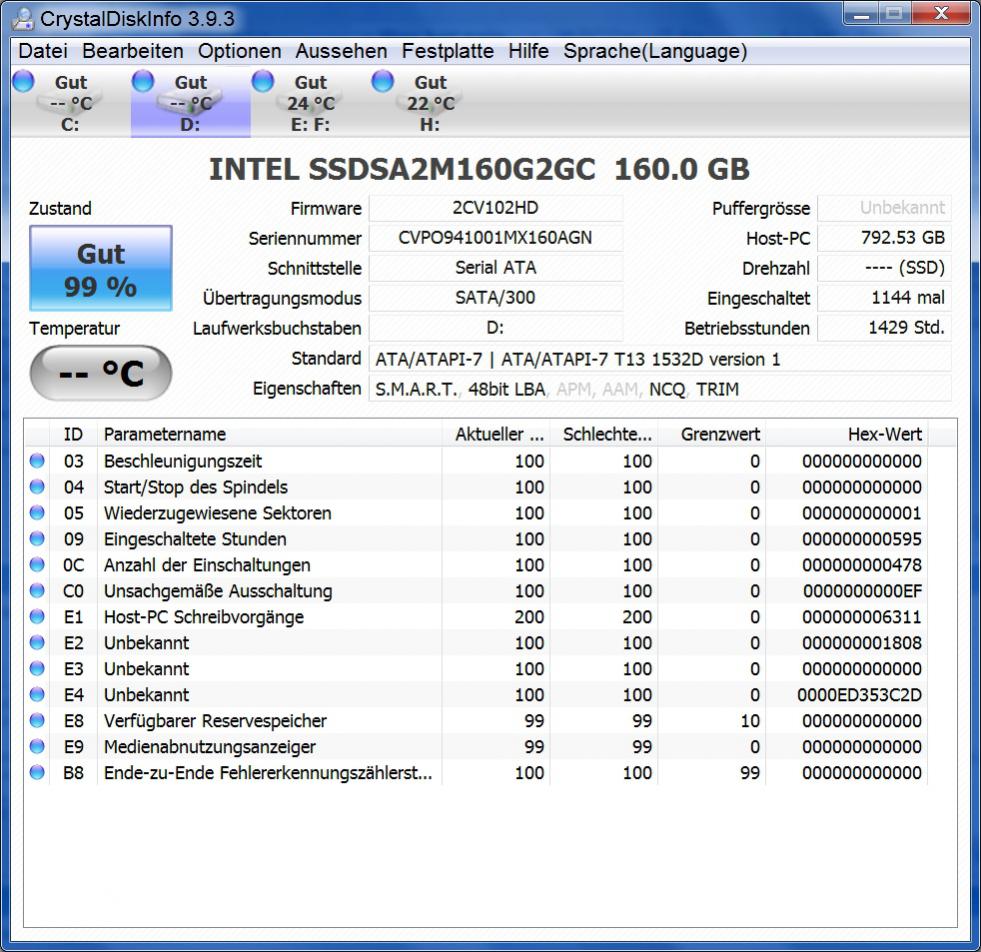The height and width of the screenshot is (952, 981).
Task: Click status icon for Unsachgemäße Ausschaltung
Action: click(38, 590)
